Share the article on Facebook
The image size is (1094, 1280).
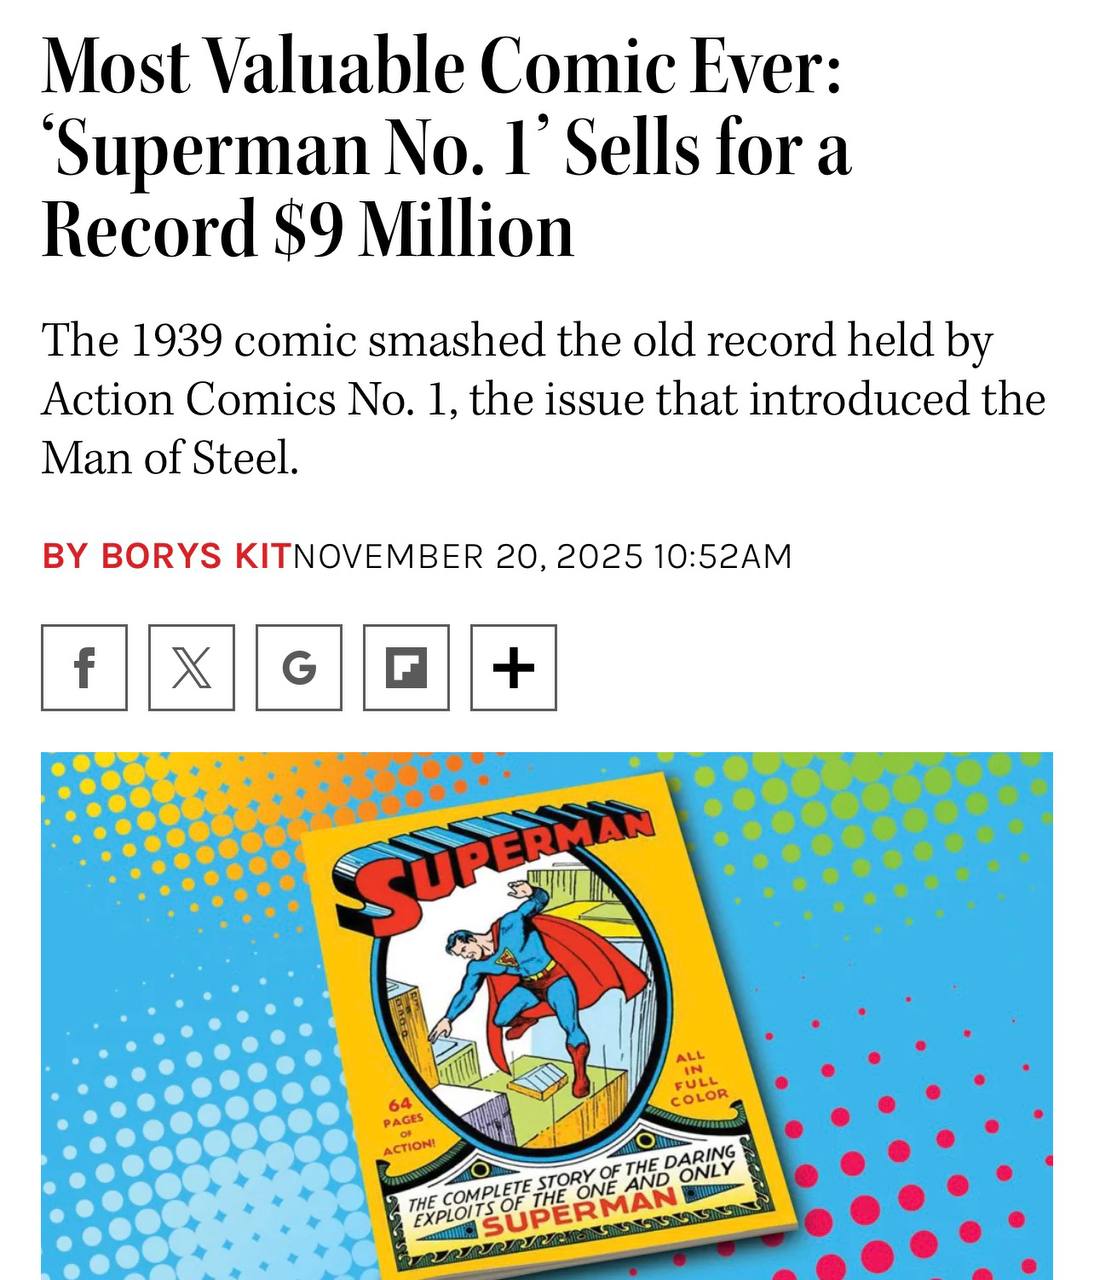point(84,667)
